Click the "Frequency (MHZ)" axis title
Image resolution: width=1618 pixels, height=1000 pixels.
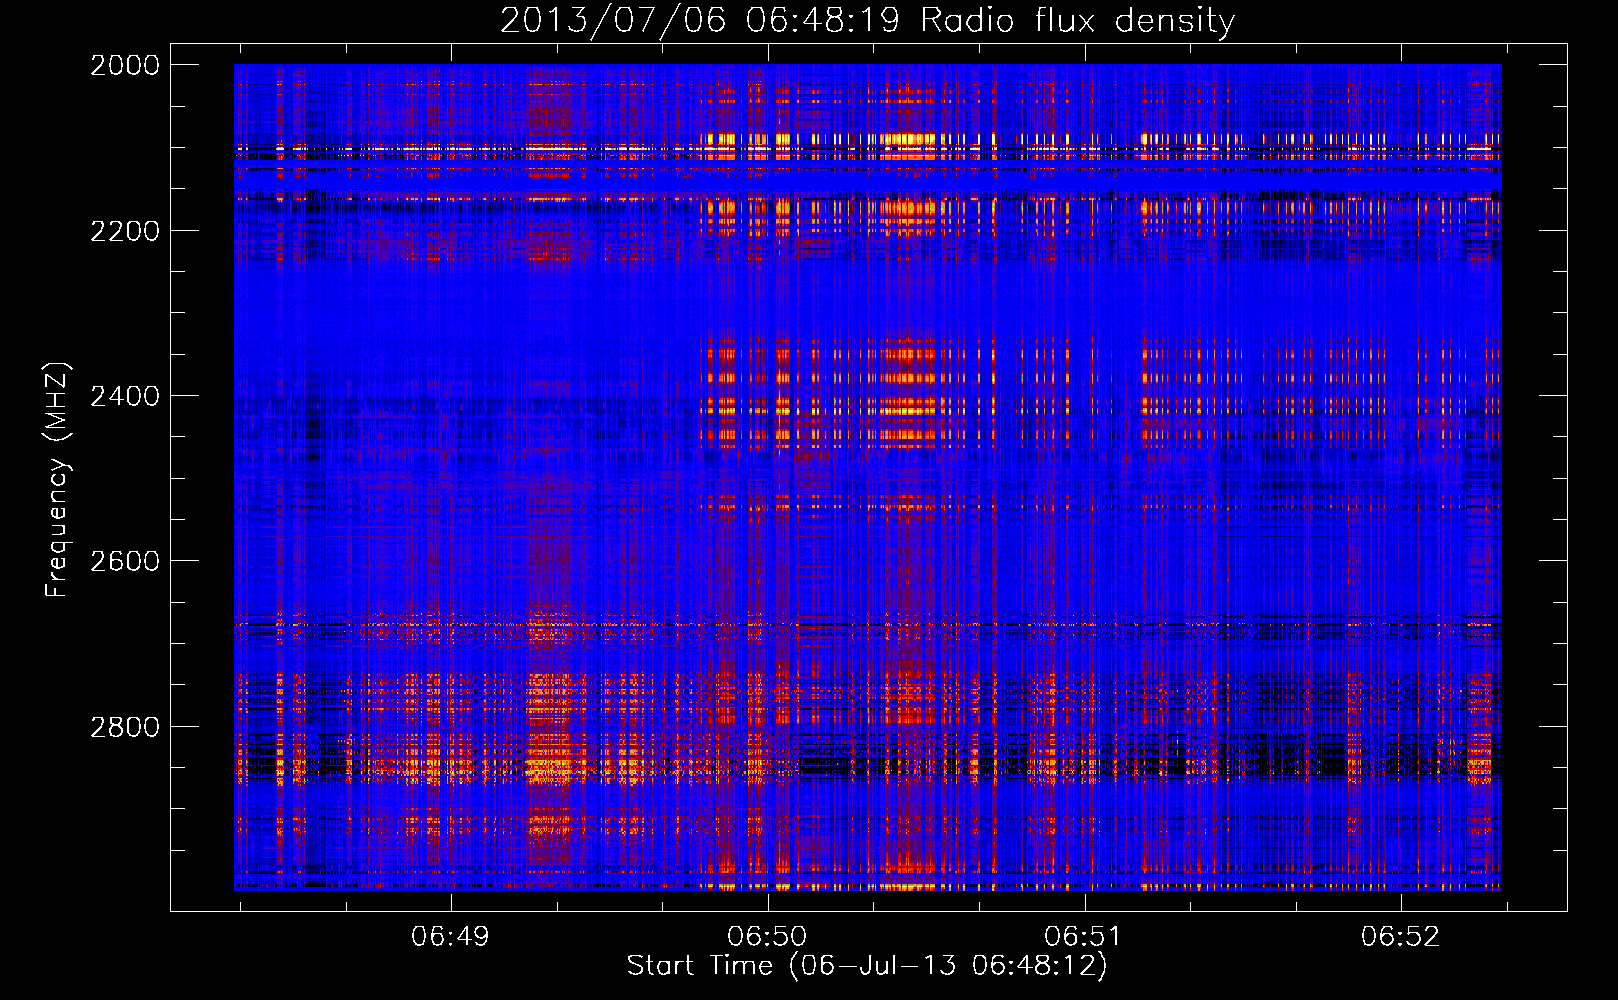[x=58, y=480]
